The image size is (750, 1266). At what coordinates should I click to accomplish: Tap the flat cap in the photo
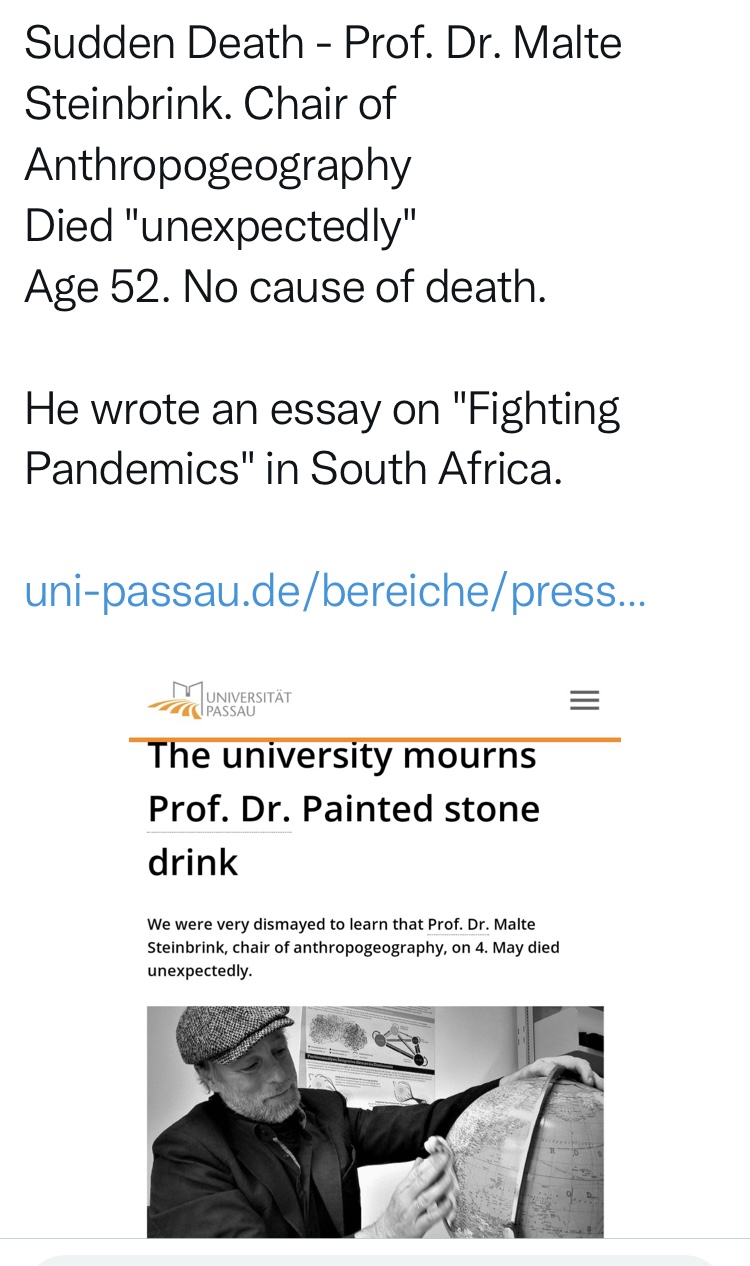tap(233, 1033)
